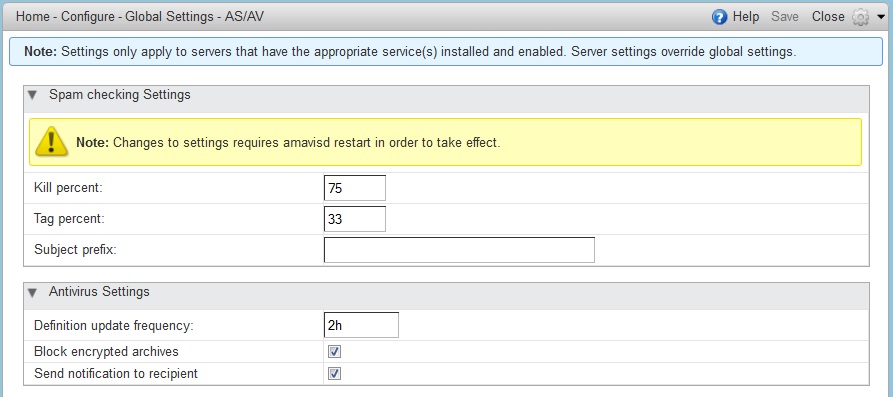Click the Send notification to recipient label
893x397 pixels.
(116, 374)
